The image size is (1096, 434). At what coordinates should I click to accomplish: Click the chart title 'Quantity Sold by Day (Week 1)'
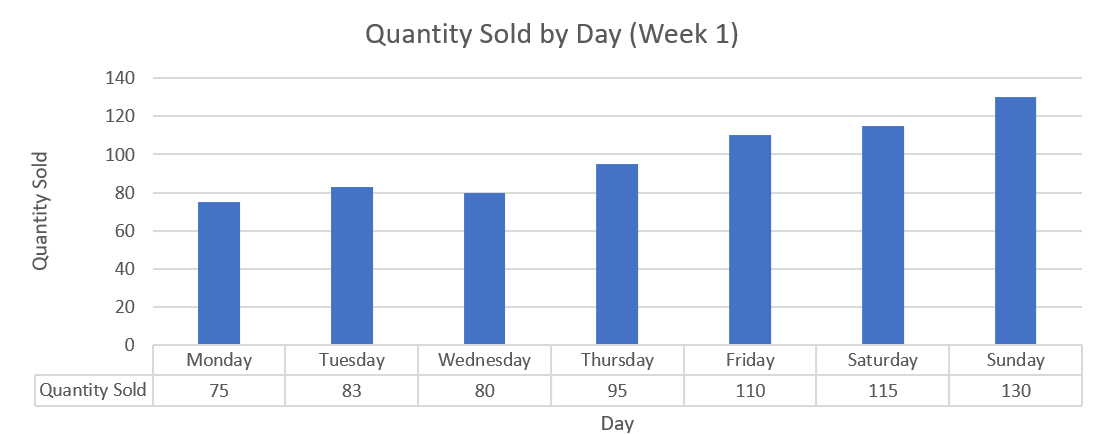551,35
